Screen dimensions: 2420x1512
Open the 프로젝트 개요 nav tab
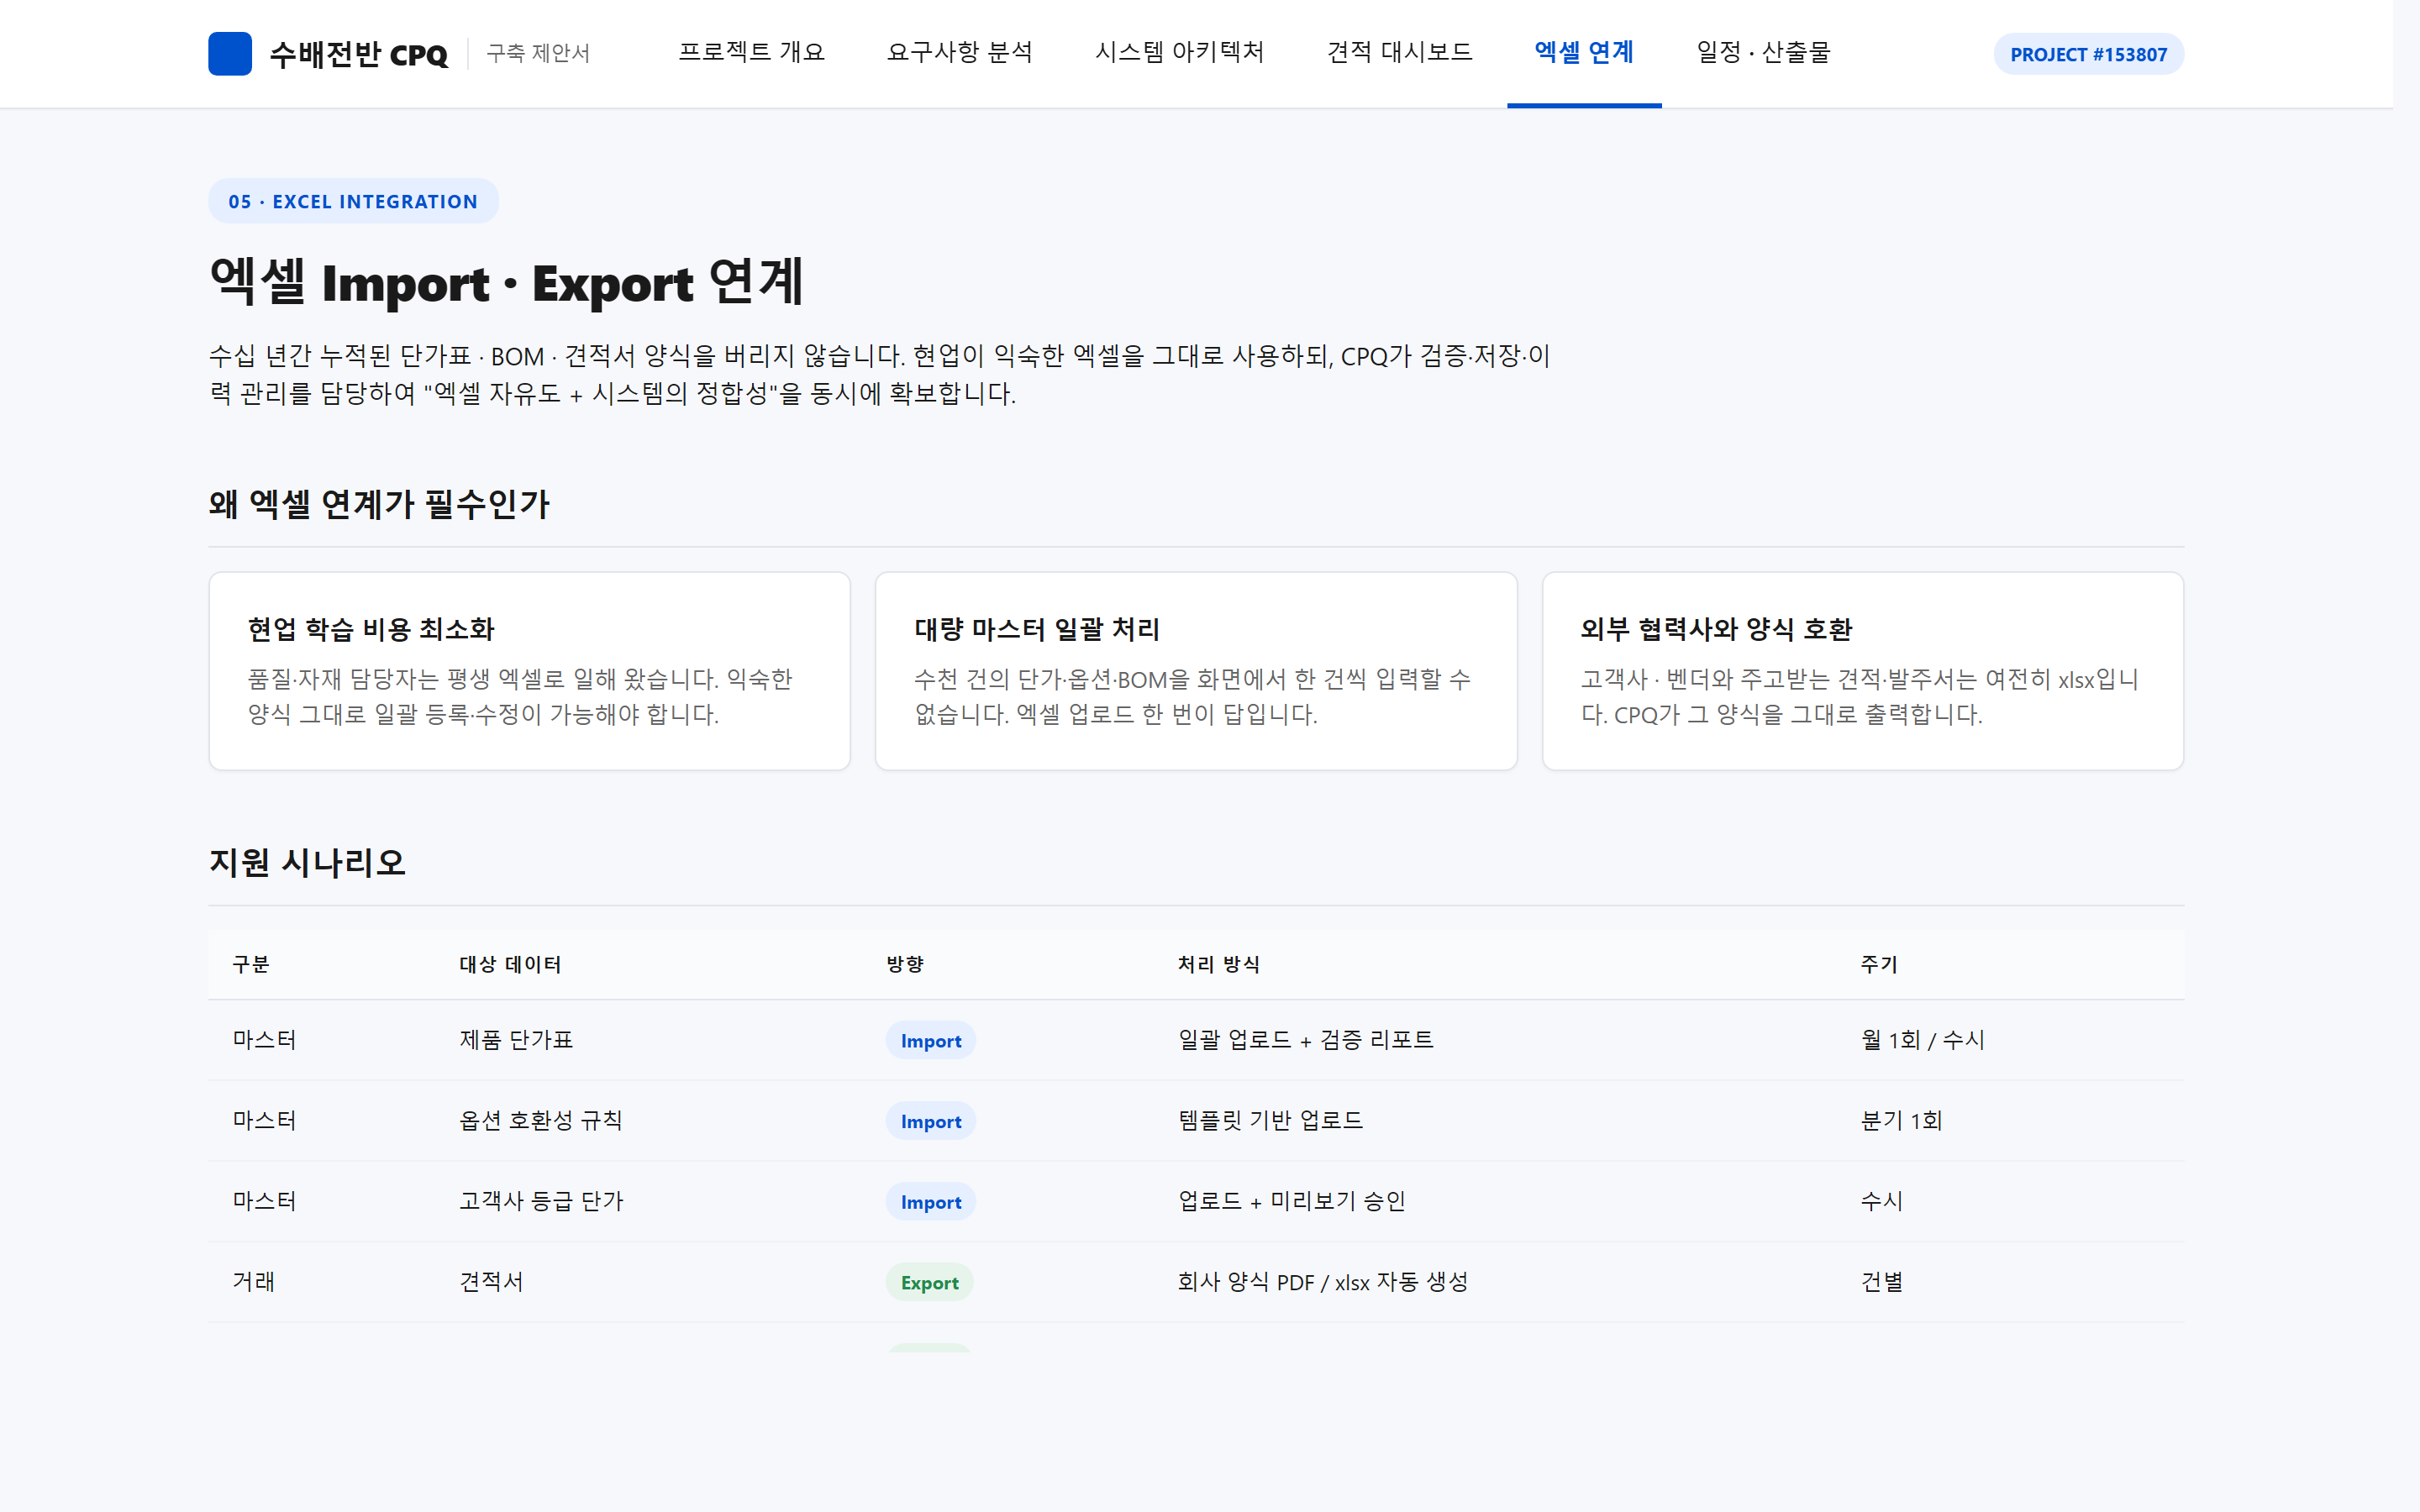(751, 52)
